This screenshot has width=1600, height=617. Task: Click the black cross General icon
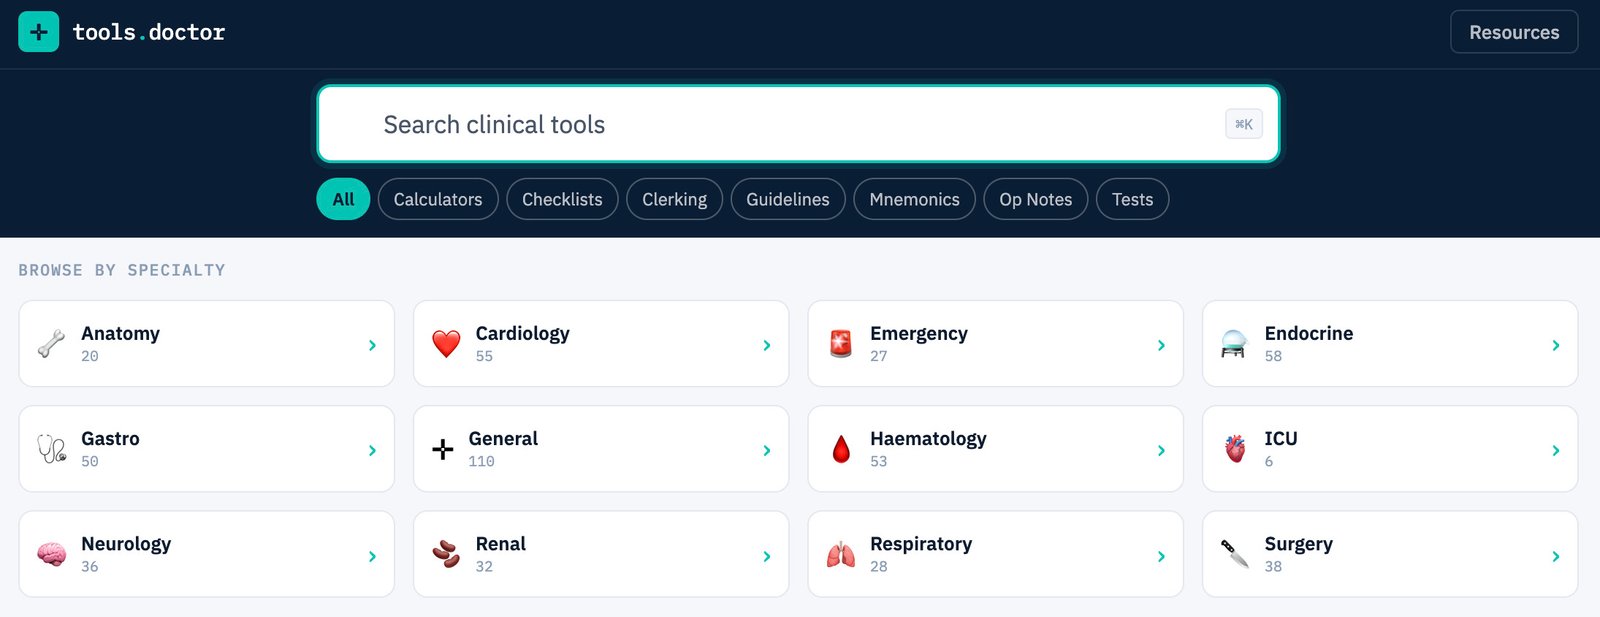pyautogui.click(x=442, y=449)
